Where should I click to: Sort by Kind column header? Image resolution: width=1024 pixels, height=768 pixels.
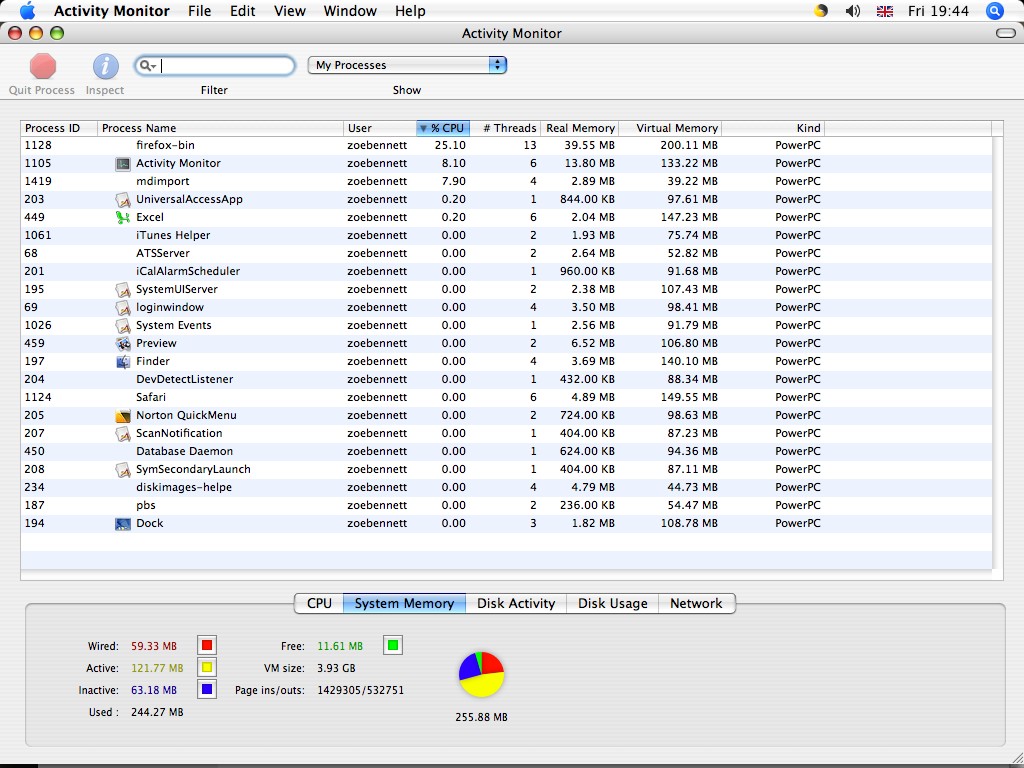773,128
